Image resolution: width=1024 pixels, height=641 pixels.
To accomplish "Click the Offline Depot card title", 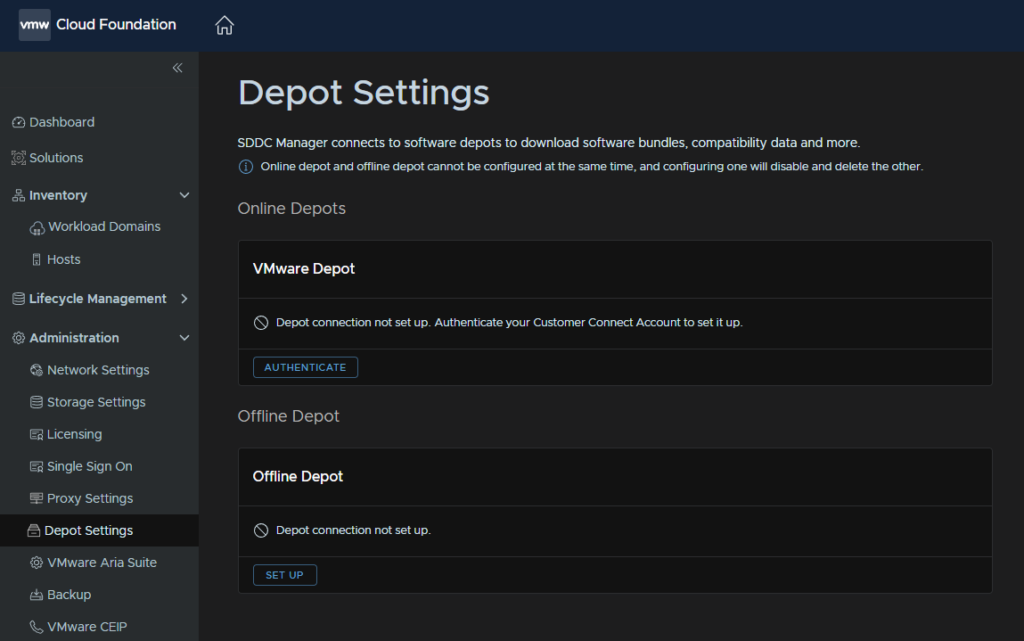I will coord(298,477).
